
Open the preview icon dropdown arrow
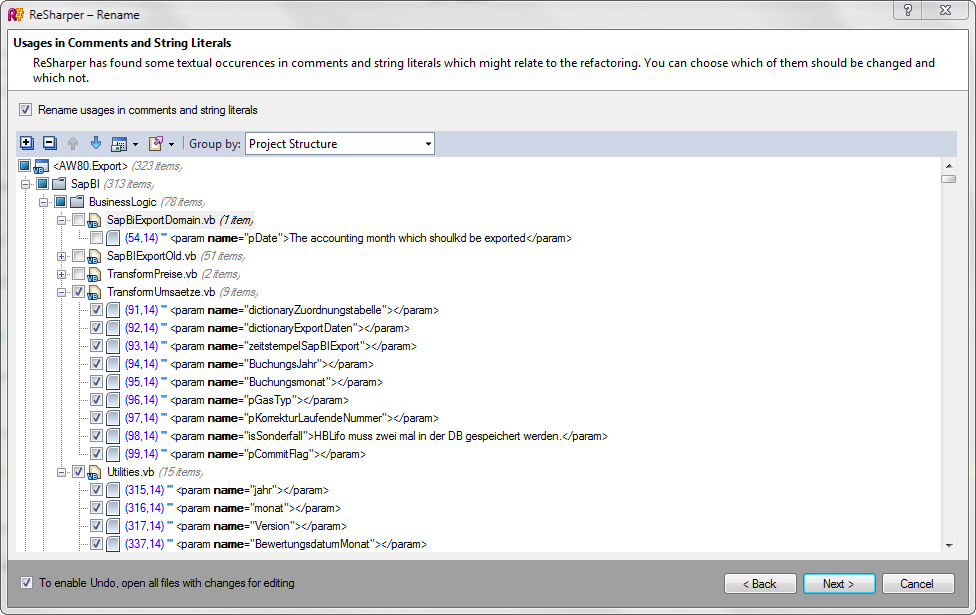(135, 144)
